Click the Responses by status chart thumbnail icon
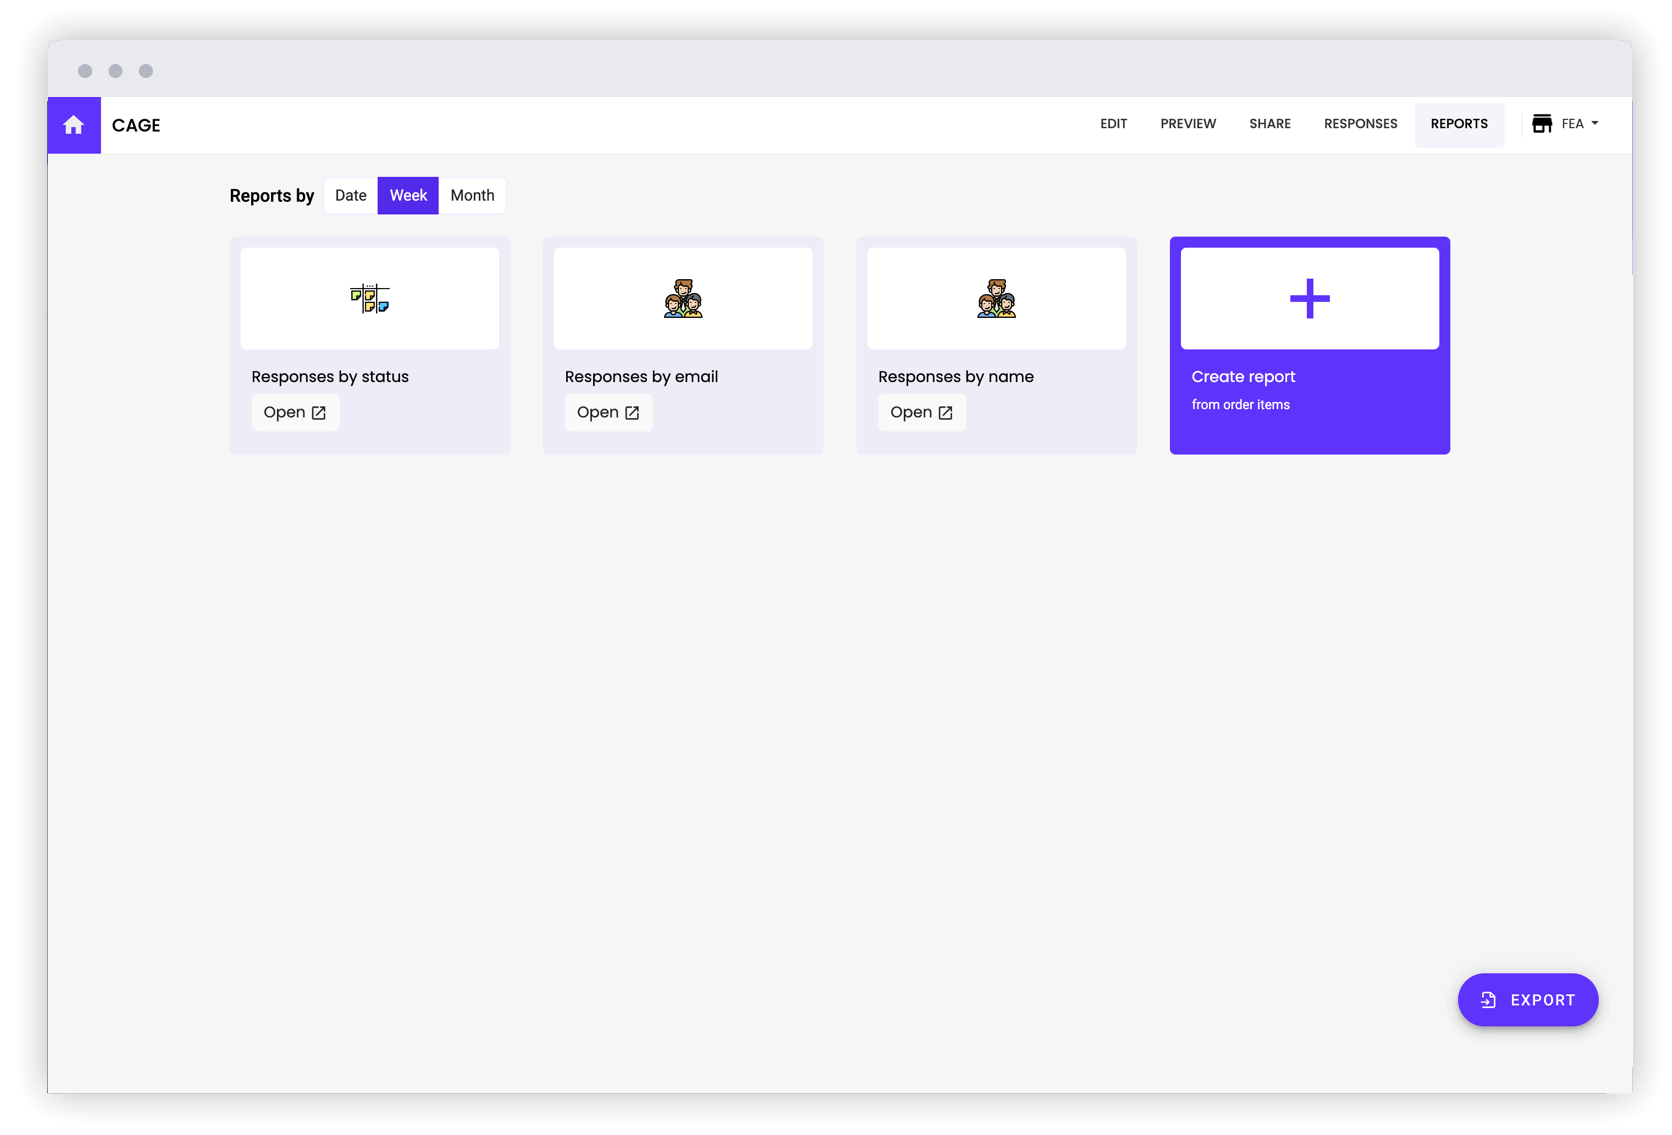 369,297
